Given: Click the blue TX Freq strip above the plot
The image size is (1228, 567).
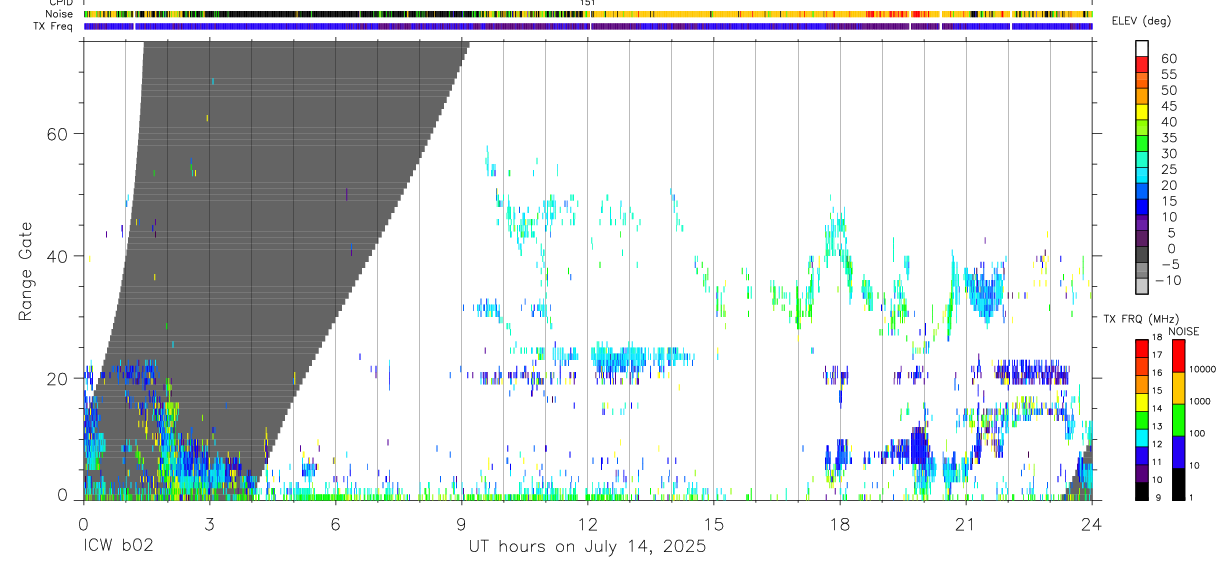Looking at the screenshot, I should pyautogui.click(x=588, y=26).
